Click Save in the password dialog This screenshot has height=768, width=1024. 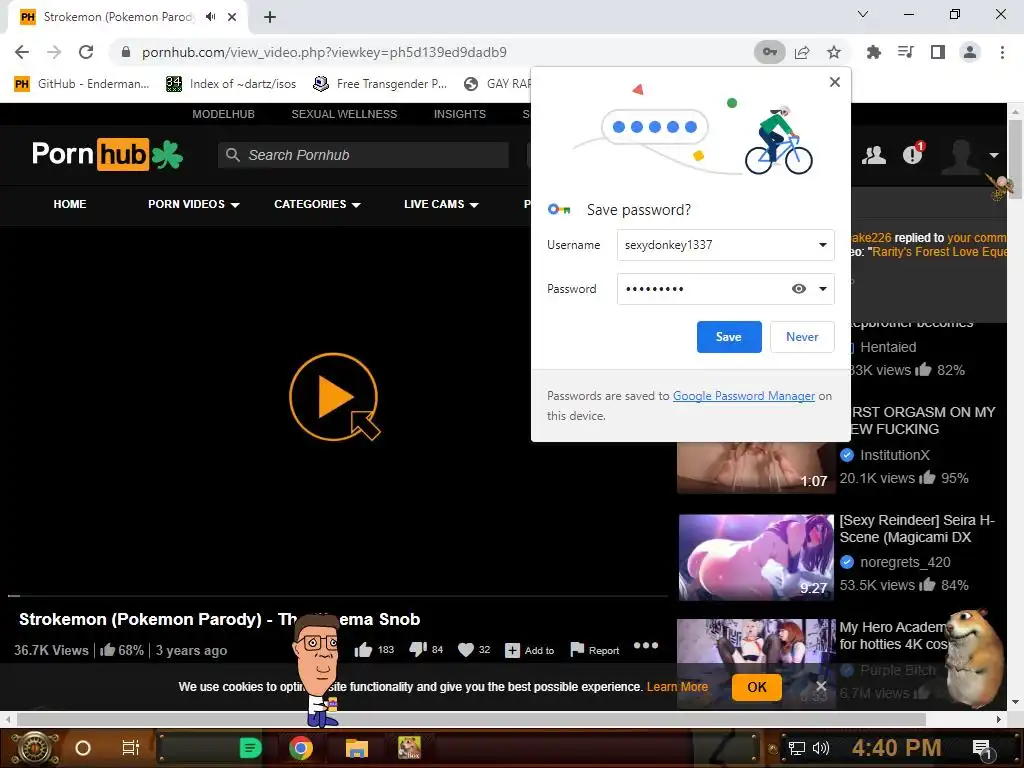(729, 337)
